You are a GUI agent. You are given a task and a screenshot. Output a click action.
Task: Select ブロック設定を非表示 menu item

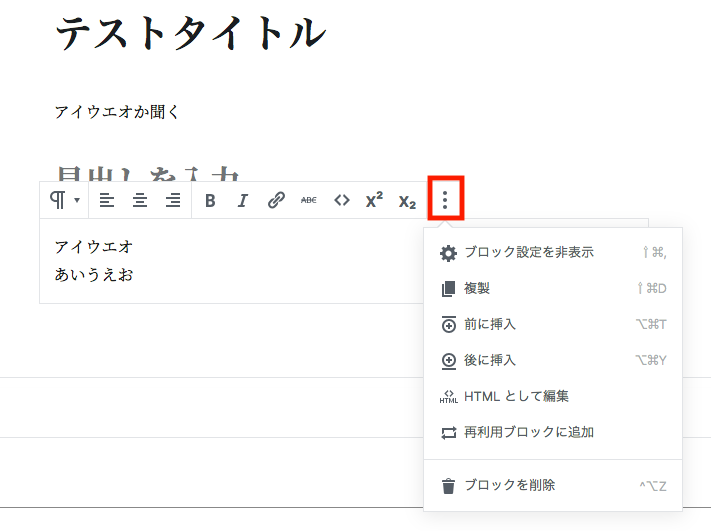529,253
